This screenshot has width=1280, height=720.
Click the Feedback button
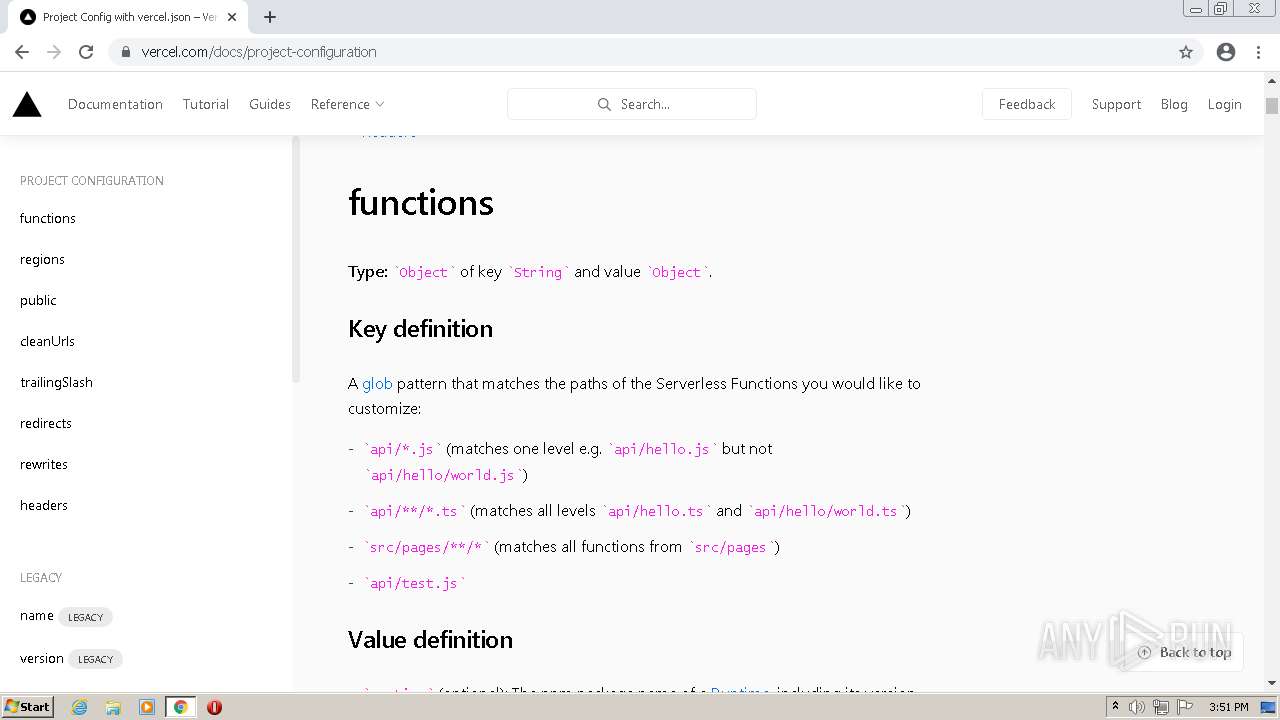coord(1026,104)
